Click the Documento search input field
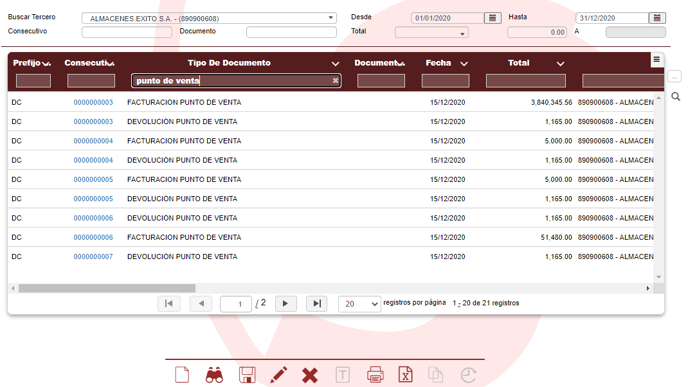Image resolution: width=688 pixels, height=387 pixels. tap(291, 32)
